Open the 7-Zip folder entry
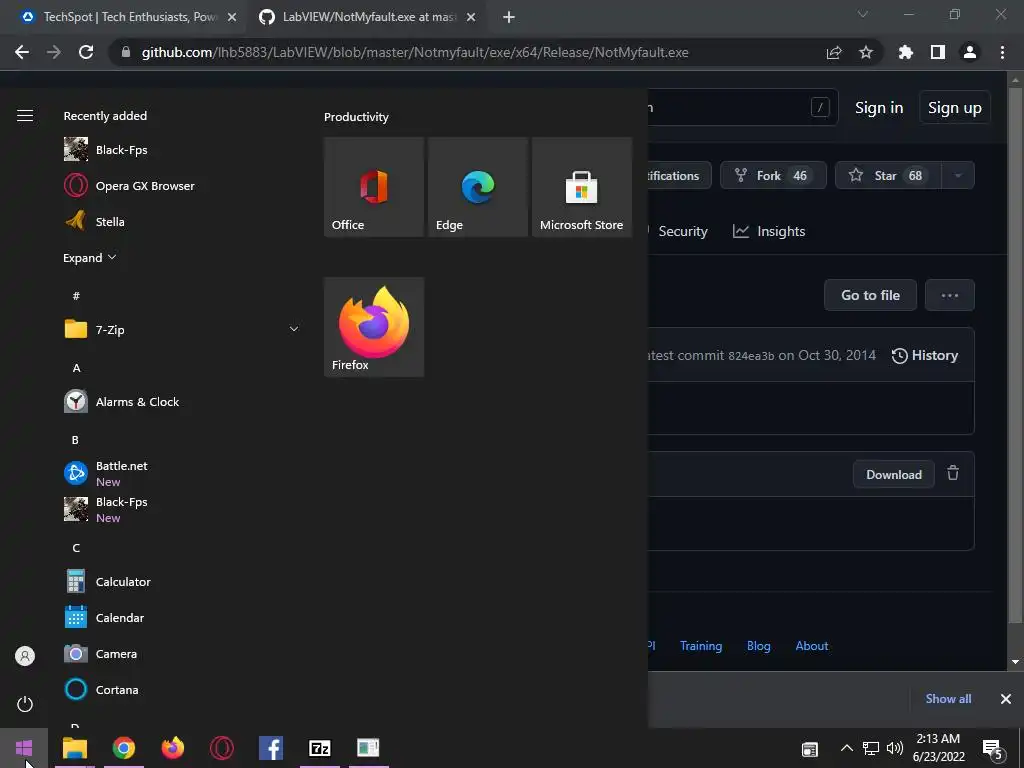 coord(182,329)
